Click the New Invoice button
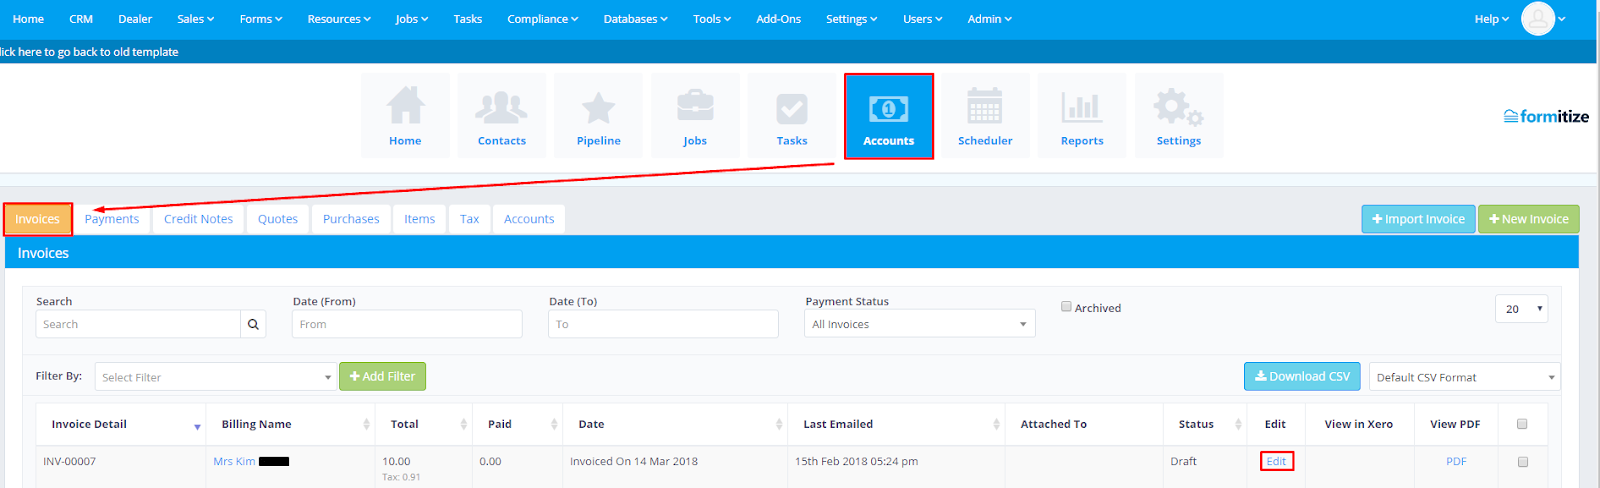 (1529, 219)
